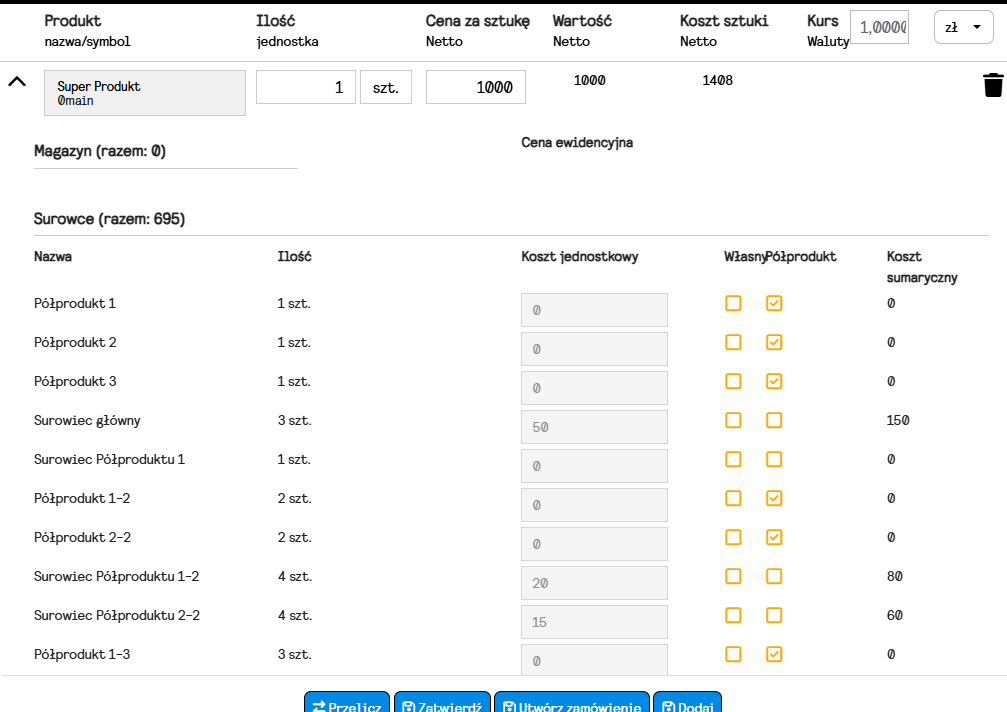Toggle Własny checkbox for Półprodukt 1
Image resolution: width=1007 pixels, height=712 pixels.
(x=734, y=303)
